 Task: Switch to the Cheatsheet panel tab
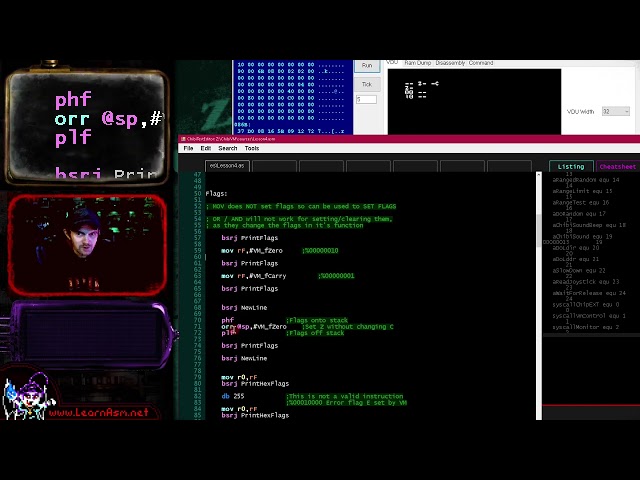point(618,167)
